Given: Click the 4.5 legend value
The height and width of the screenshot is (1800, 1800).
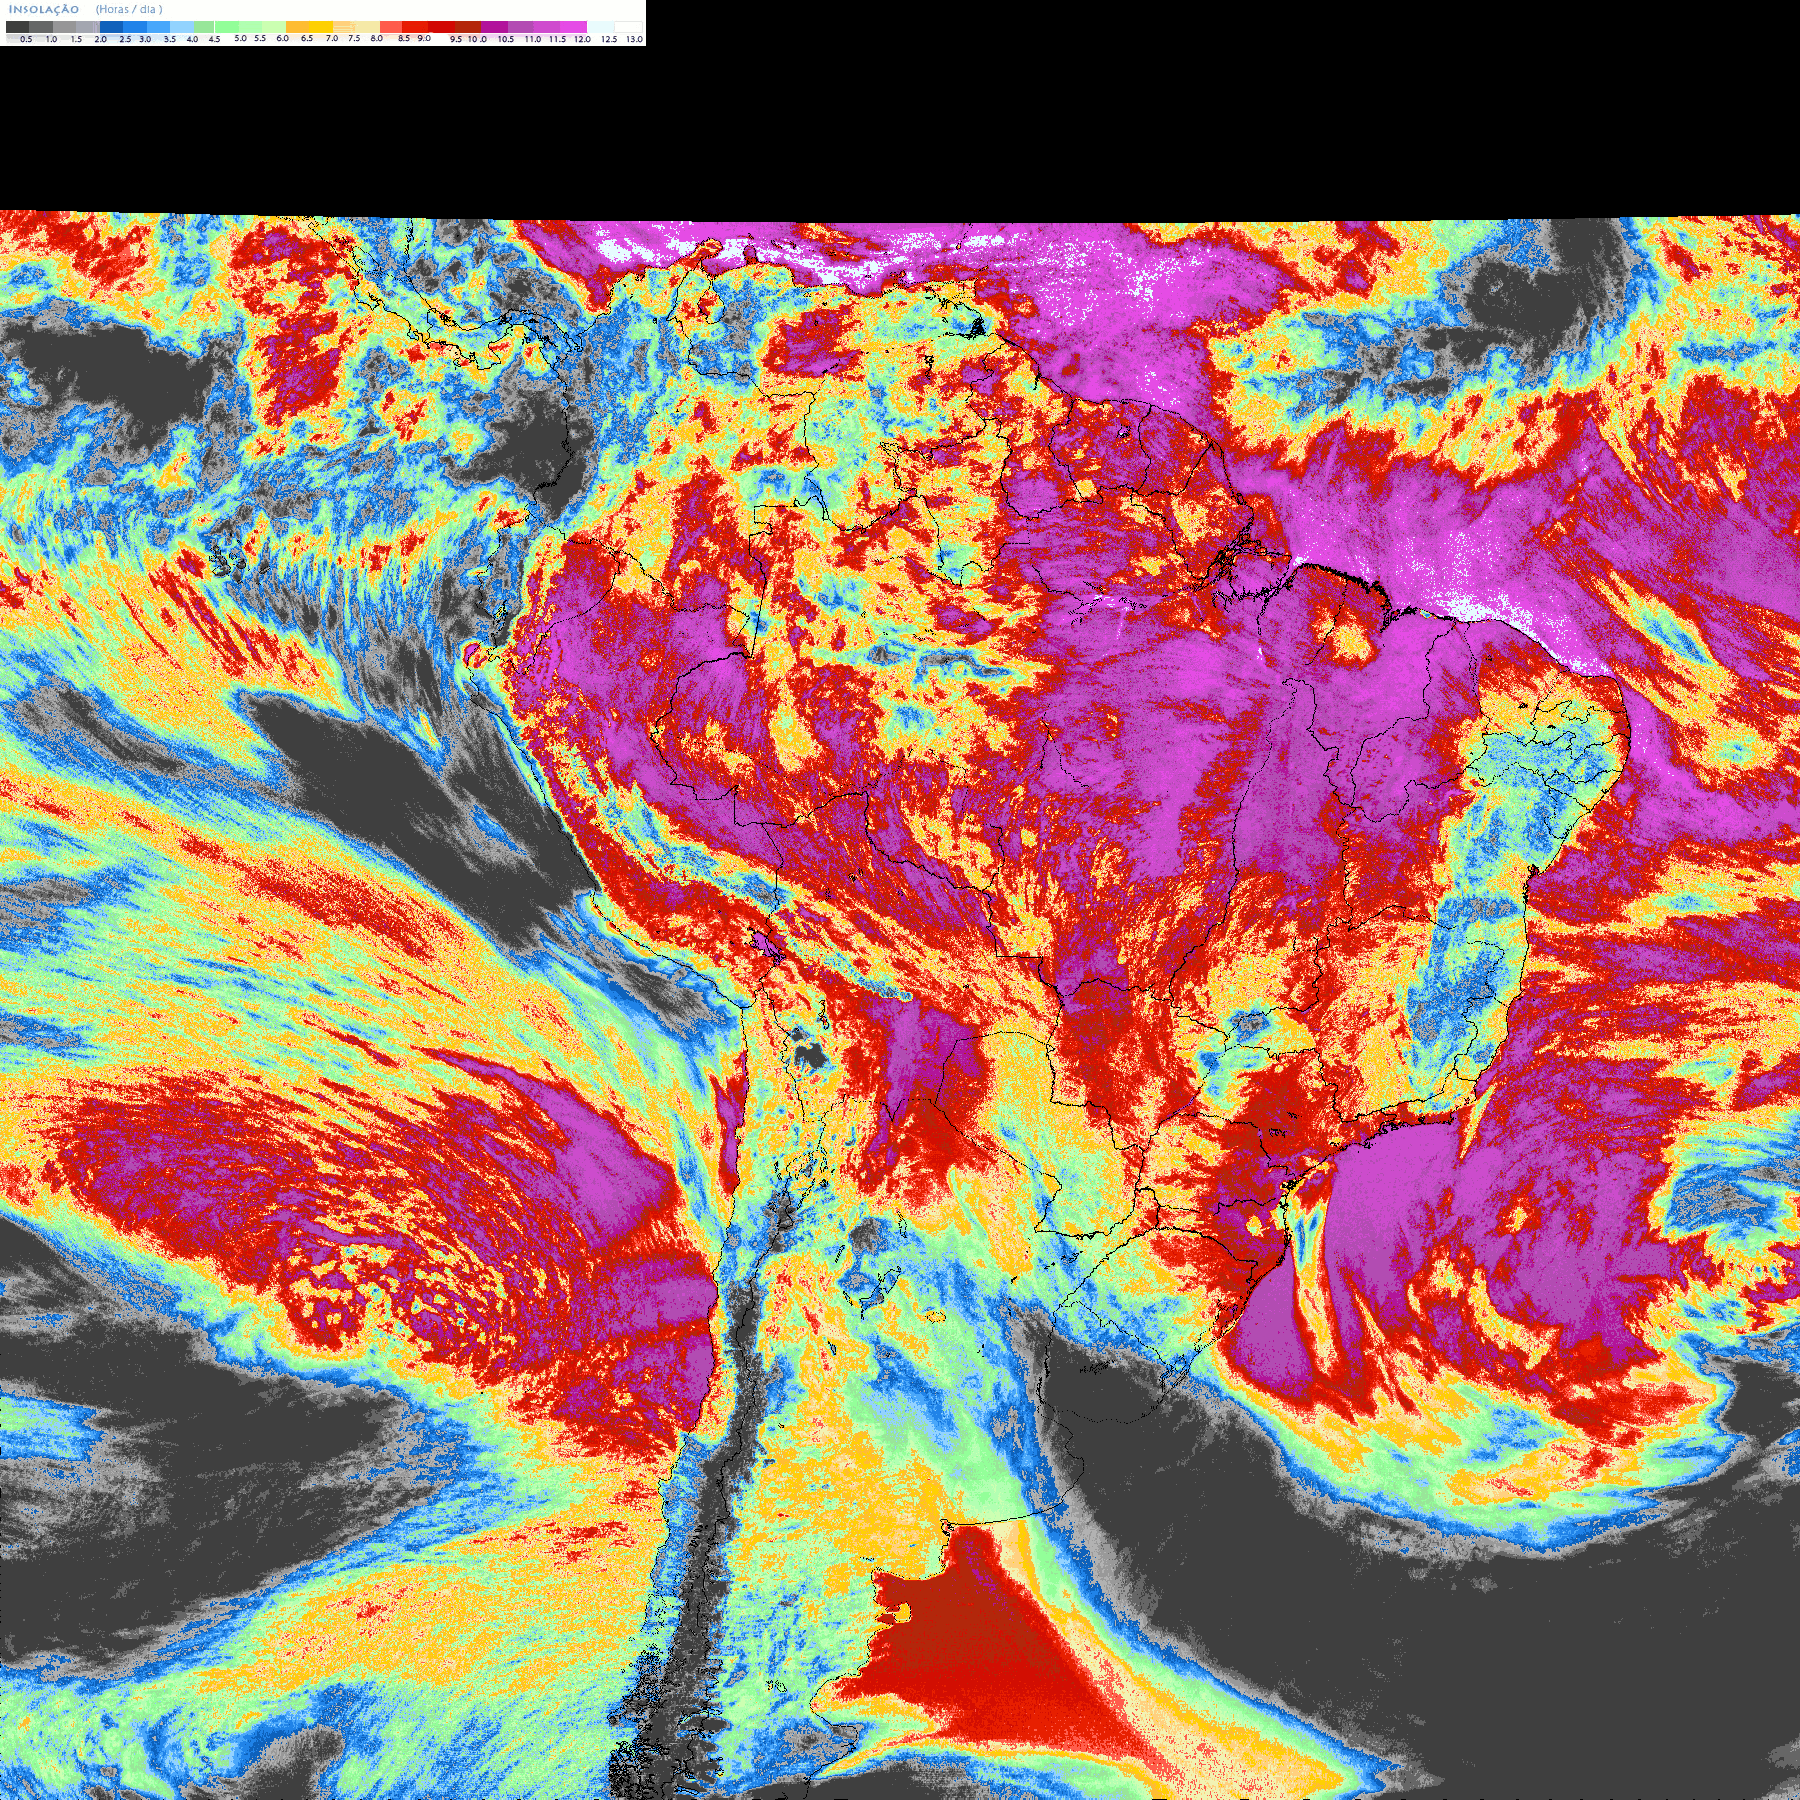Looking at the screenshot, I should pyautogui.click(x=214, y=39).
